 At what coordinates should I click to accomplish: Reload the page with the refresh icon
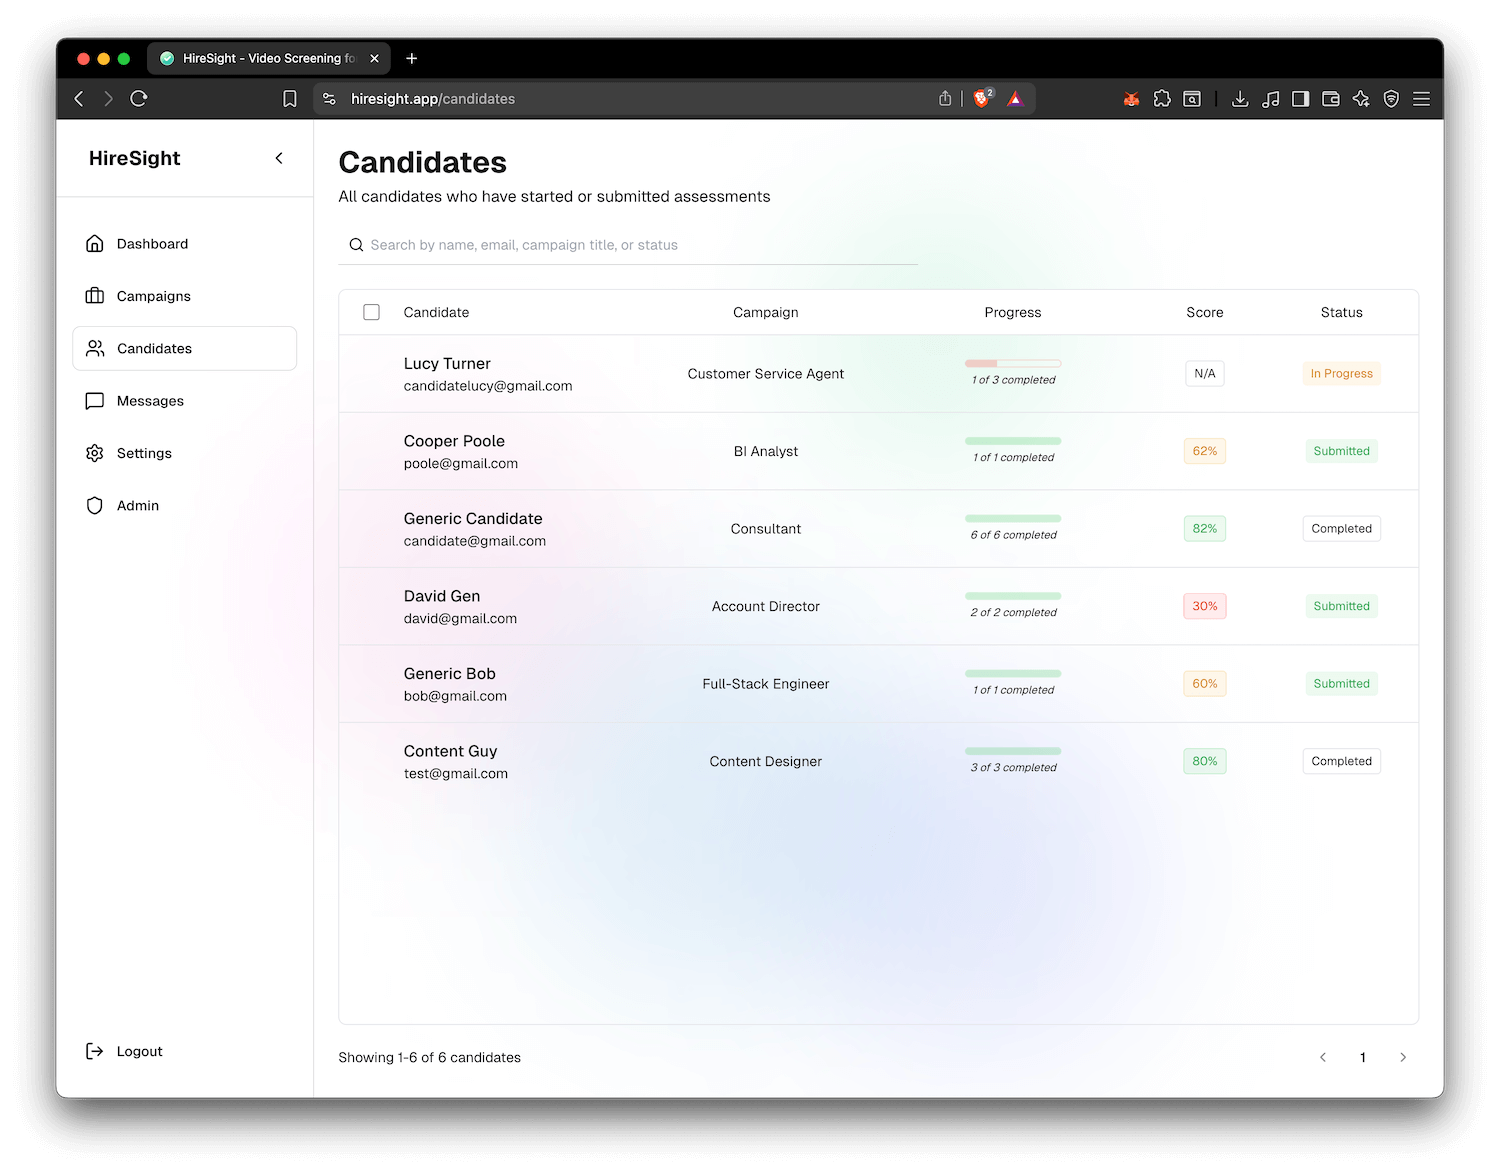139,99
